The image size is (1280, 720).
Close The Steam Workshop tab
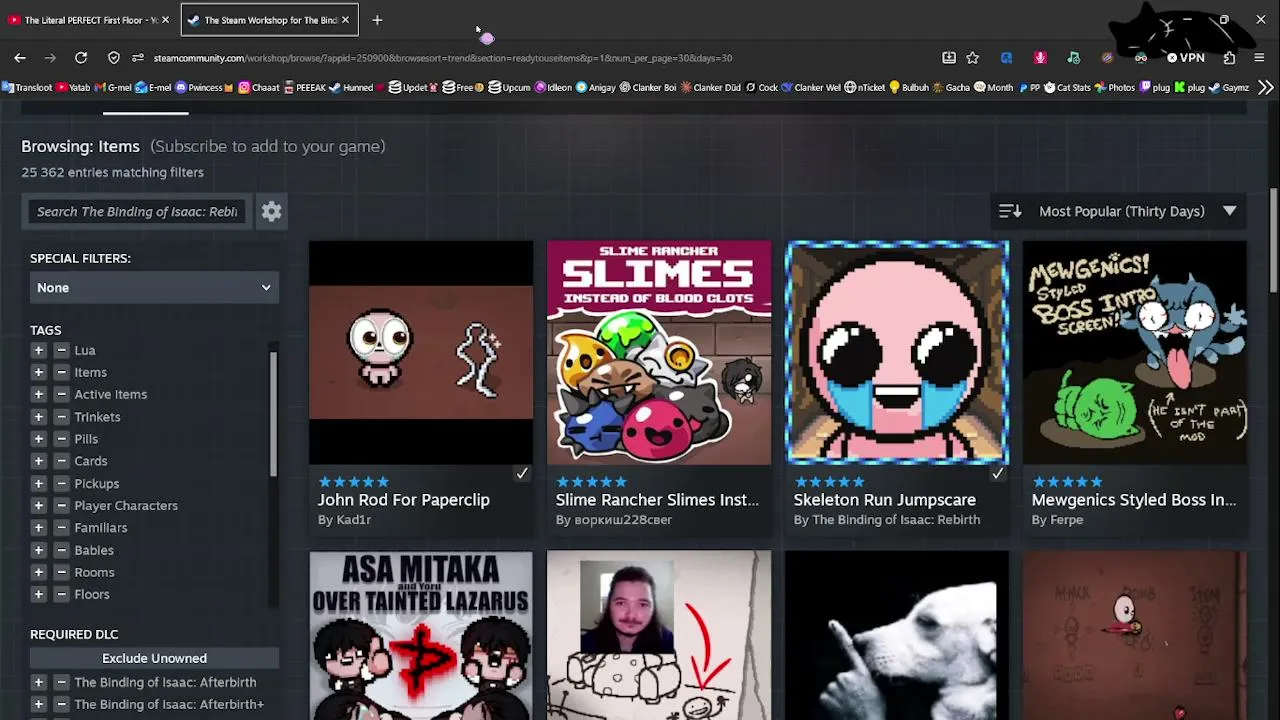coord(345,20)
